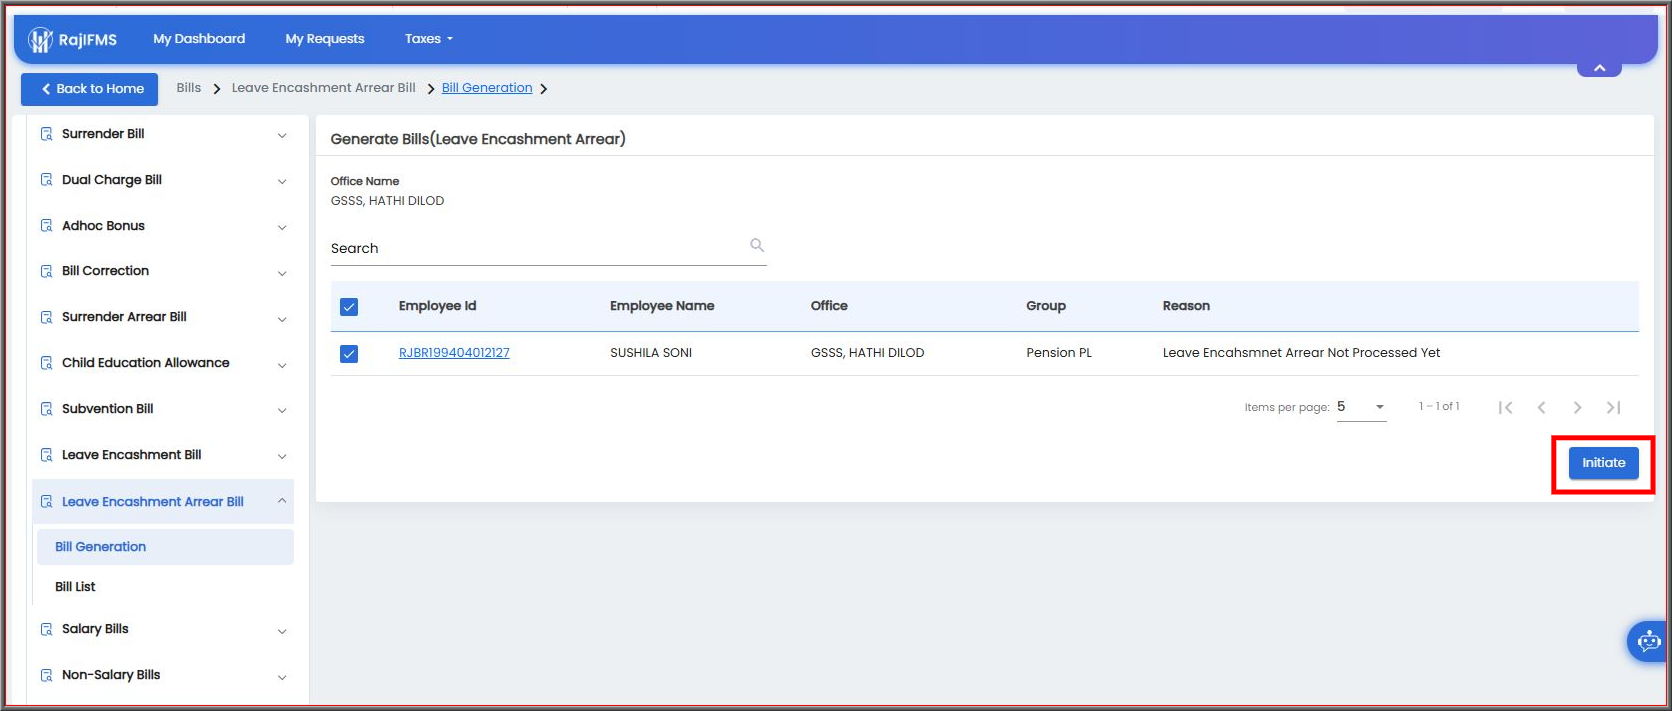
Task: Click the search magnifier icon
Action: (757, 245)
